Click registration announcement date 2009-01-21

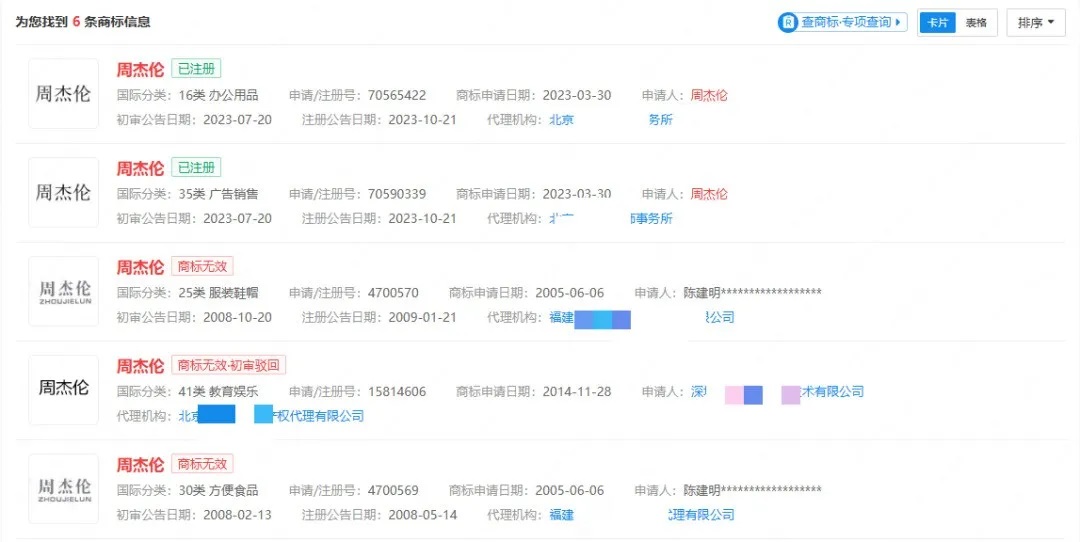click(x=422, y=317)
